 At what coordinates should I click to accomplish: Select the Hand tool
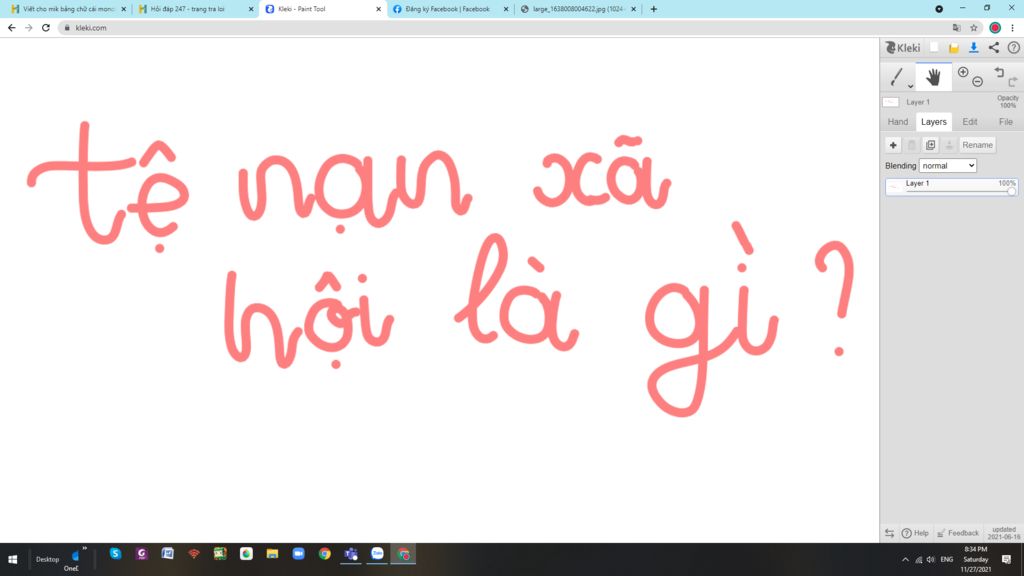point(933,77)
